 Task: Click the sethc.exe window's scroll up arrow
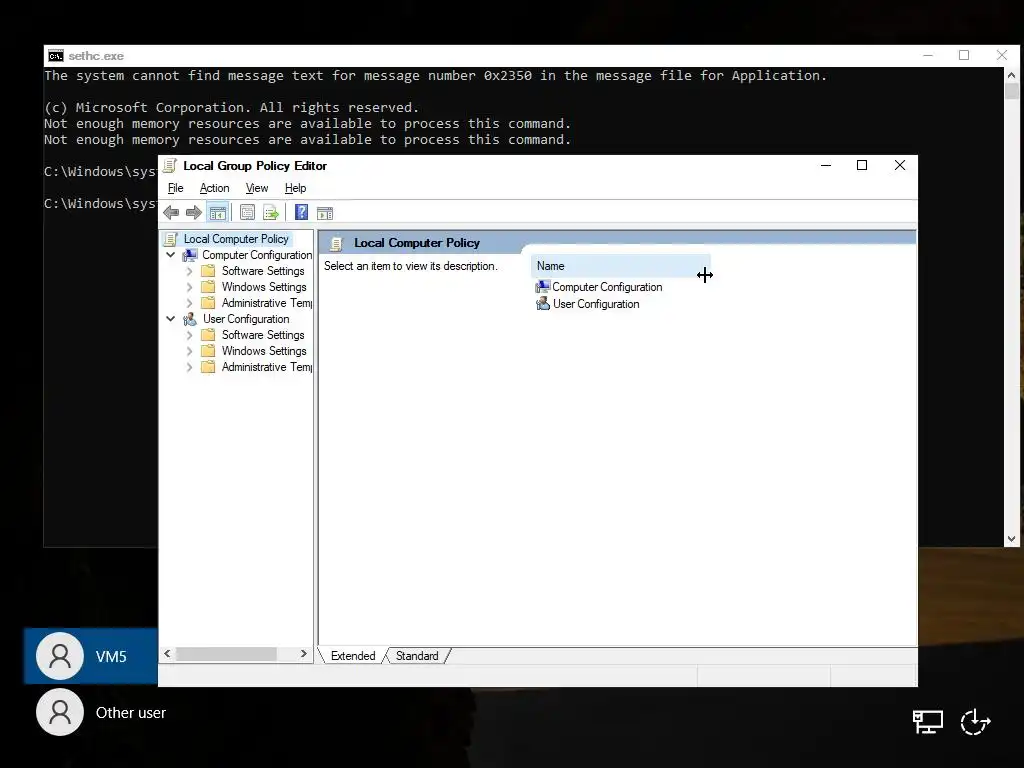click(x=1012, y=75)
